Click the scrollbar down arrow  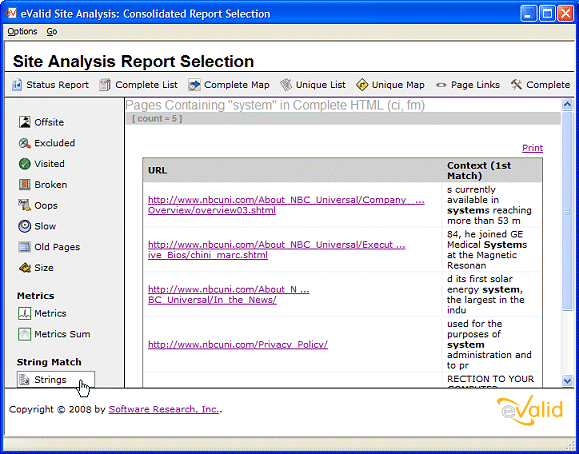click(567, 380)
